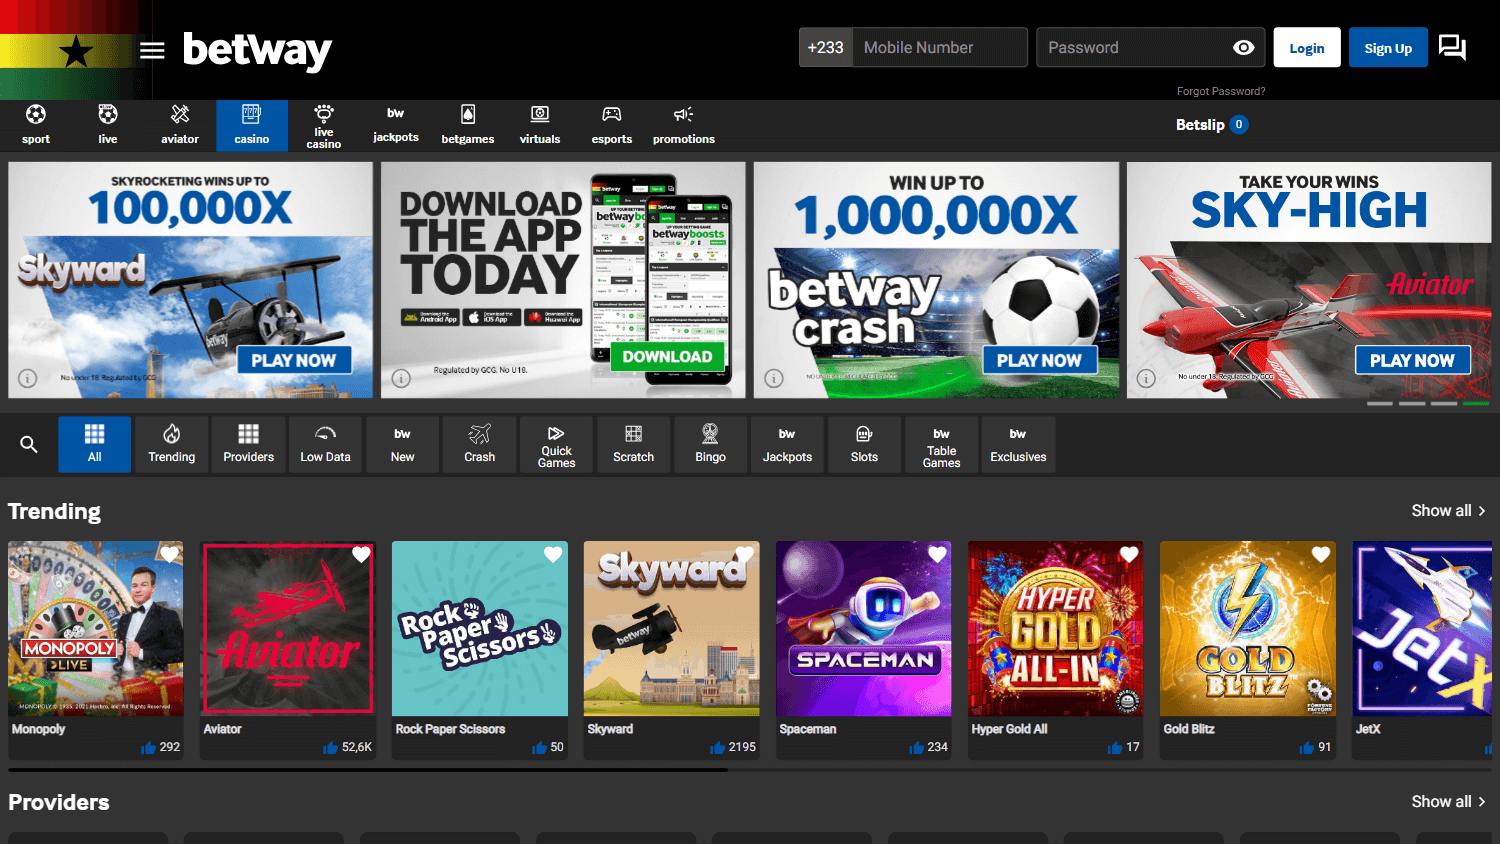Open the JetX game thumbnail
This screenshot has width=1500, height=844.
(1422, 628)
